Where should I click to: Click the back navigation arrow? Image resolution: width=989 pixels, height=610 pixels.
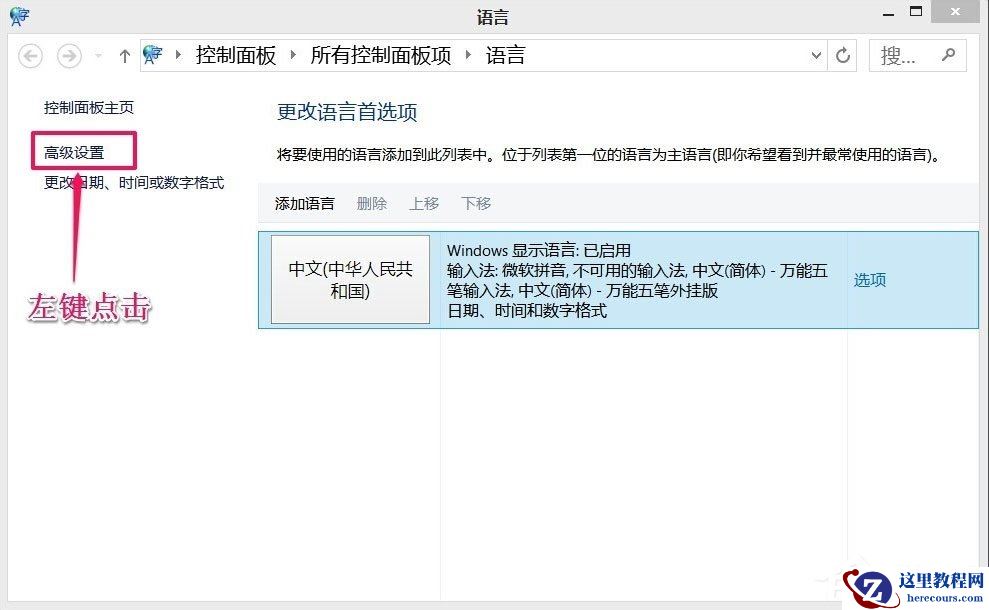30,56
